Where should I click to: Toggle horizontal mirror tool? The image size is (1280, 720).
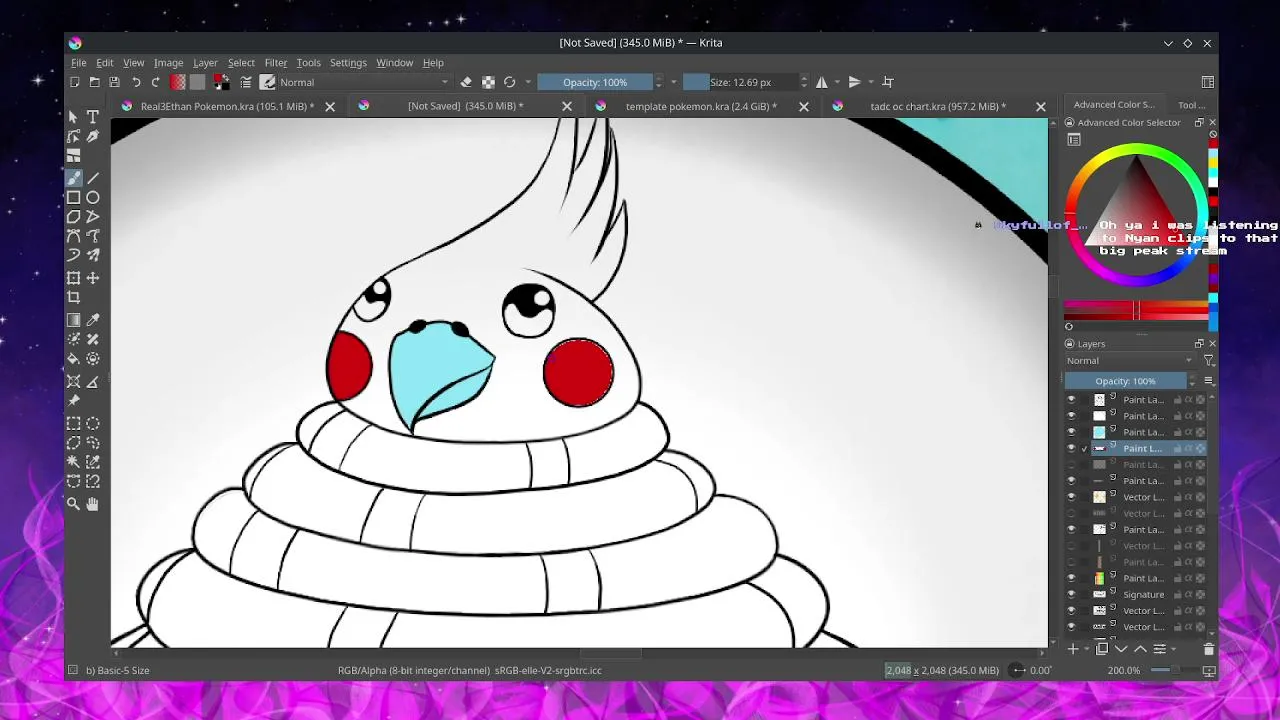coord(822,82)
